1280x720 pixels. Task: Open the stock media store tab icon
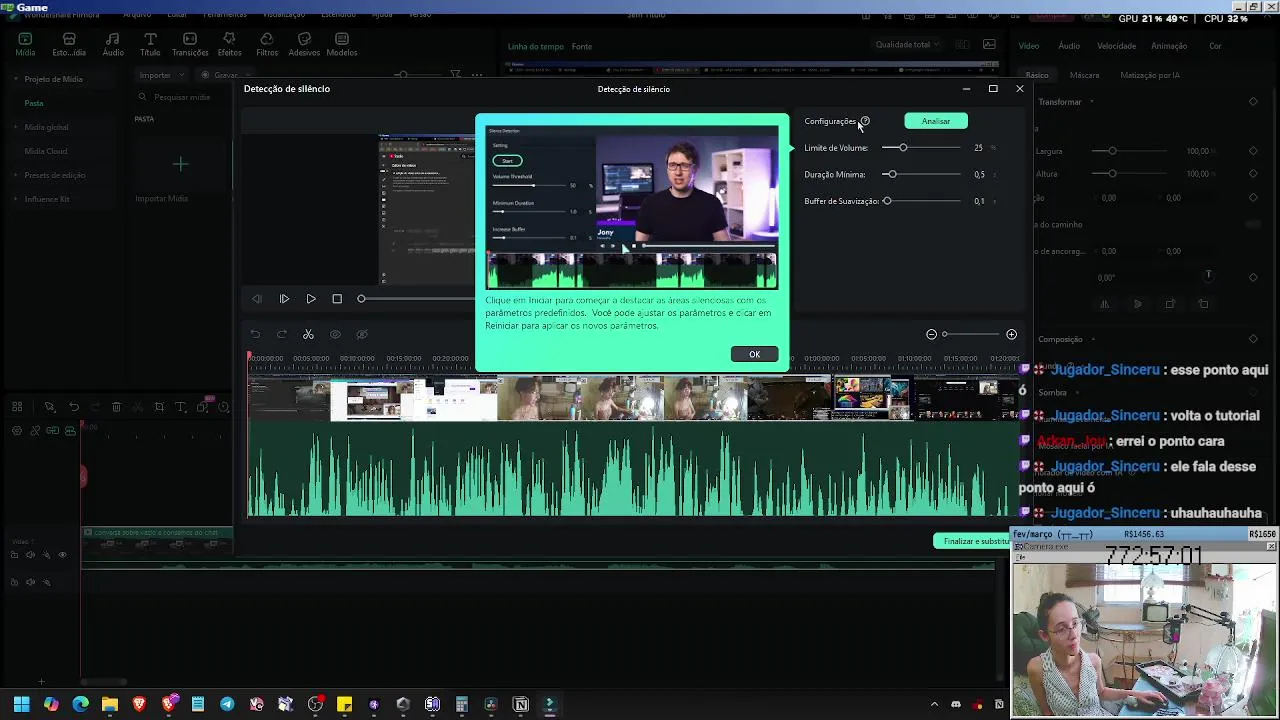pyautogui.click(x=69, y=44)
